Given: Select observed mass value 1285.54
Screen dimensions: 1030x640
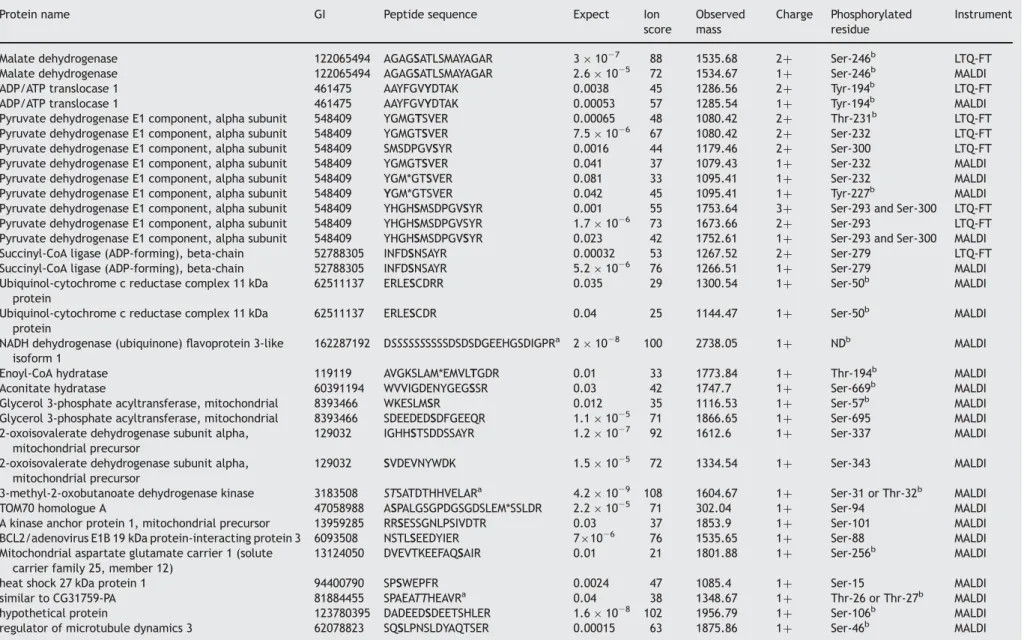Looking at the screenshot, I should (x=716, y=104).
